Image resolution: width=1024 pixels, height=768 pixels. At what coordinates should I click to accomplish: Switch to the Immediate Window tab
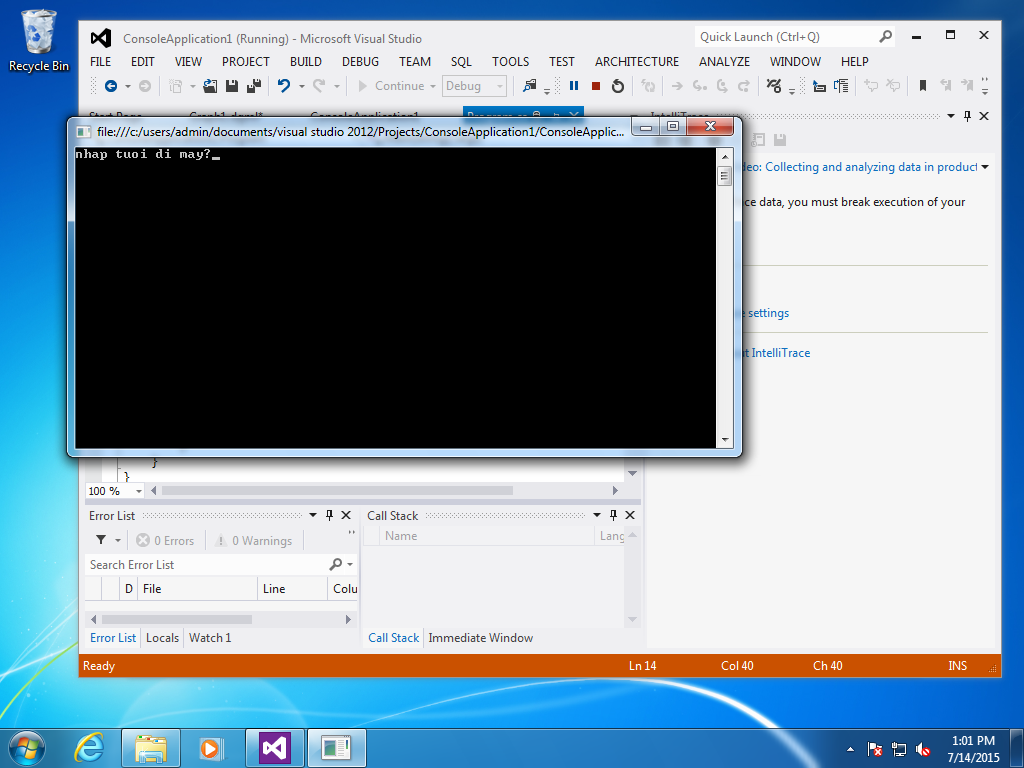pyautogui.click(x=480, y=638)
